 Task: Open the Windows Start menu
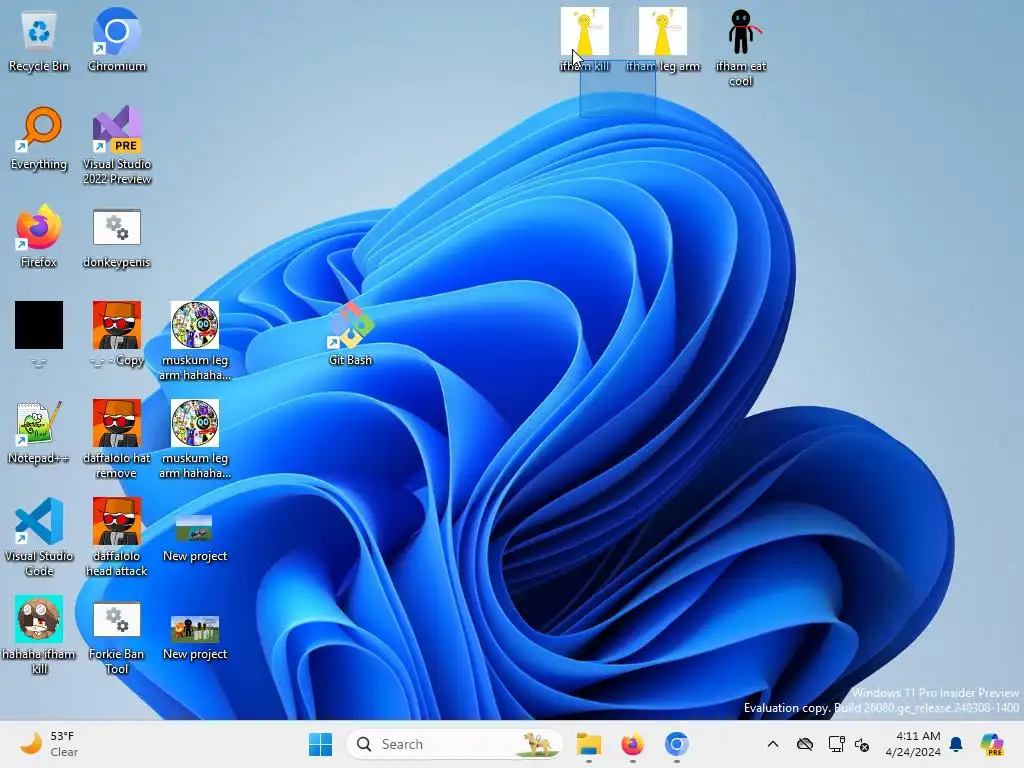coord(320,744)
